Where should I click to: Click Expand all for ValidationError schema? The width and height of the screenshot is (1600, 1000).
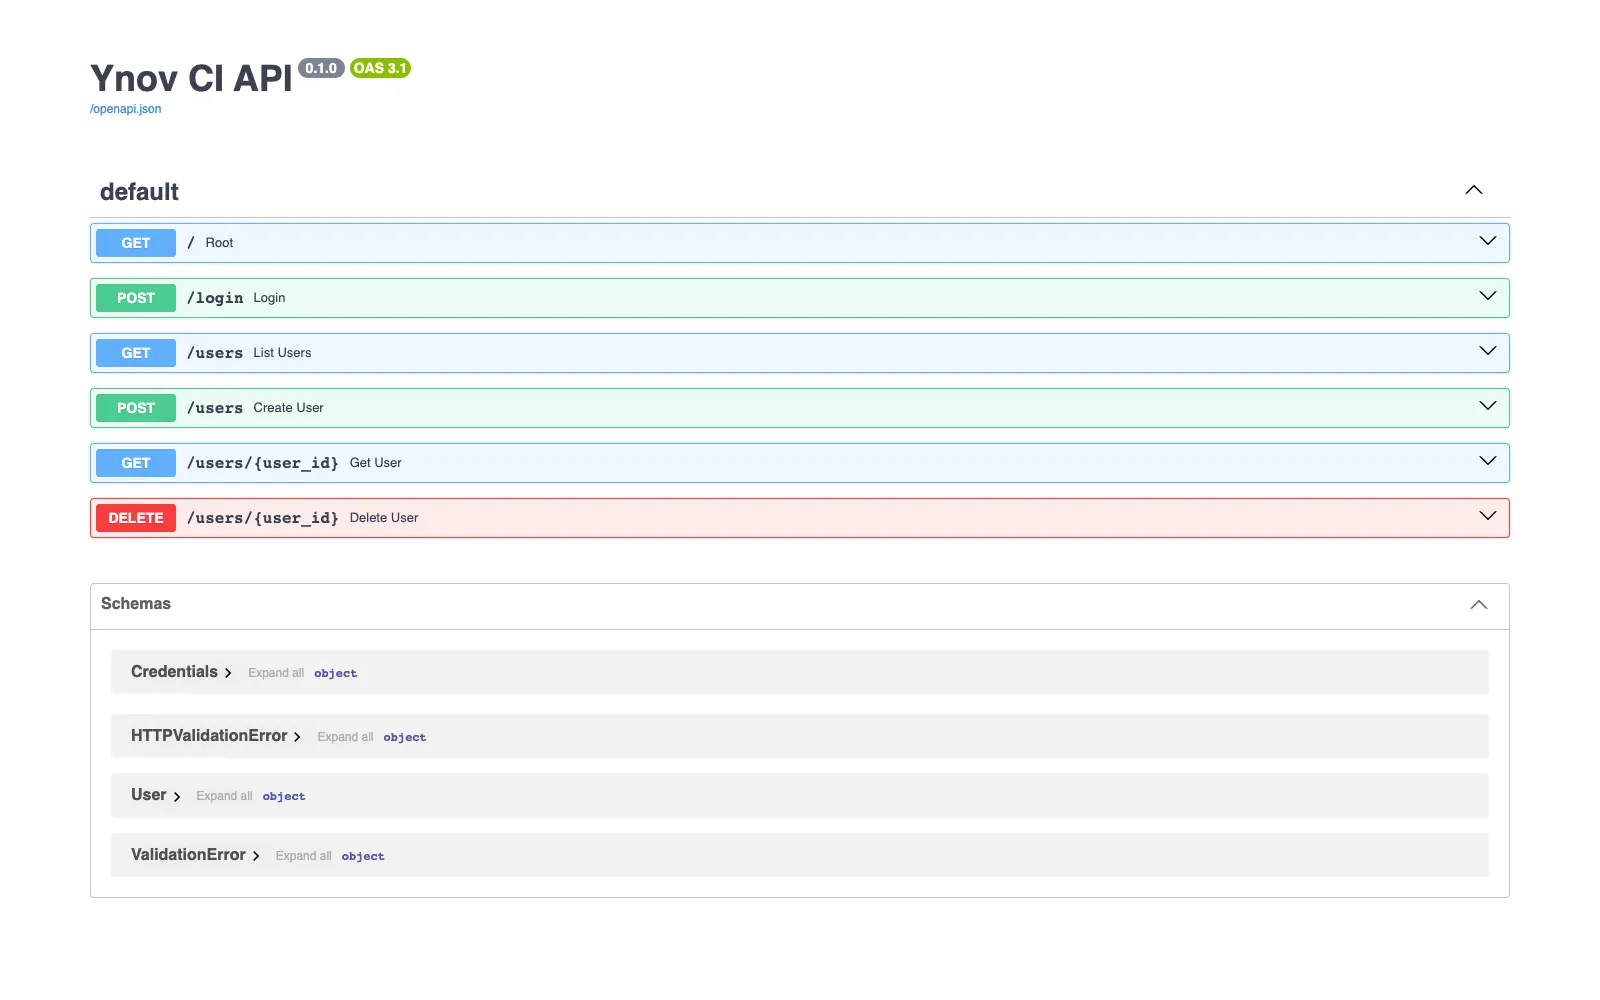(303, 856)
